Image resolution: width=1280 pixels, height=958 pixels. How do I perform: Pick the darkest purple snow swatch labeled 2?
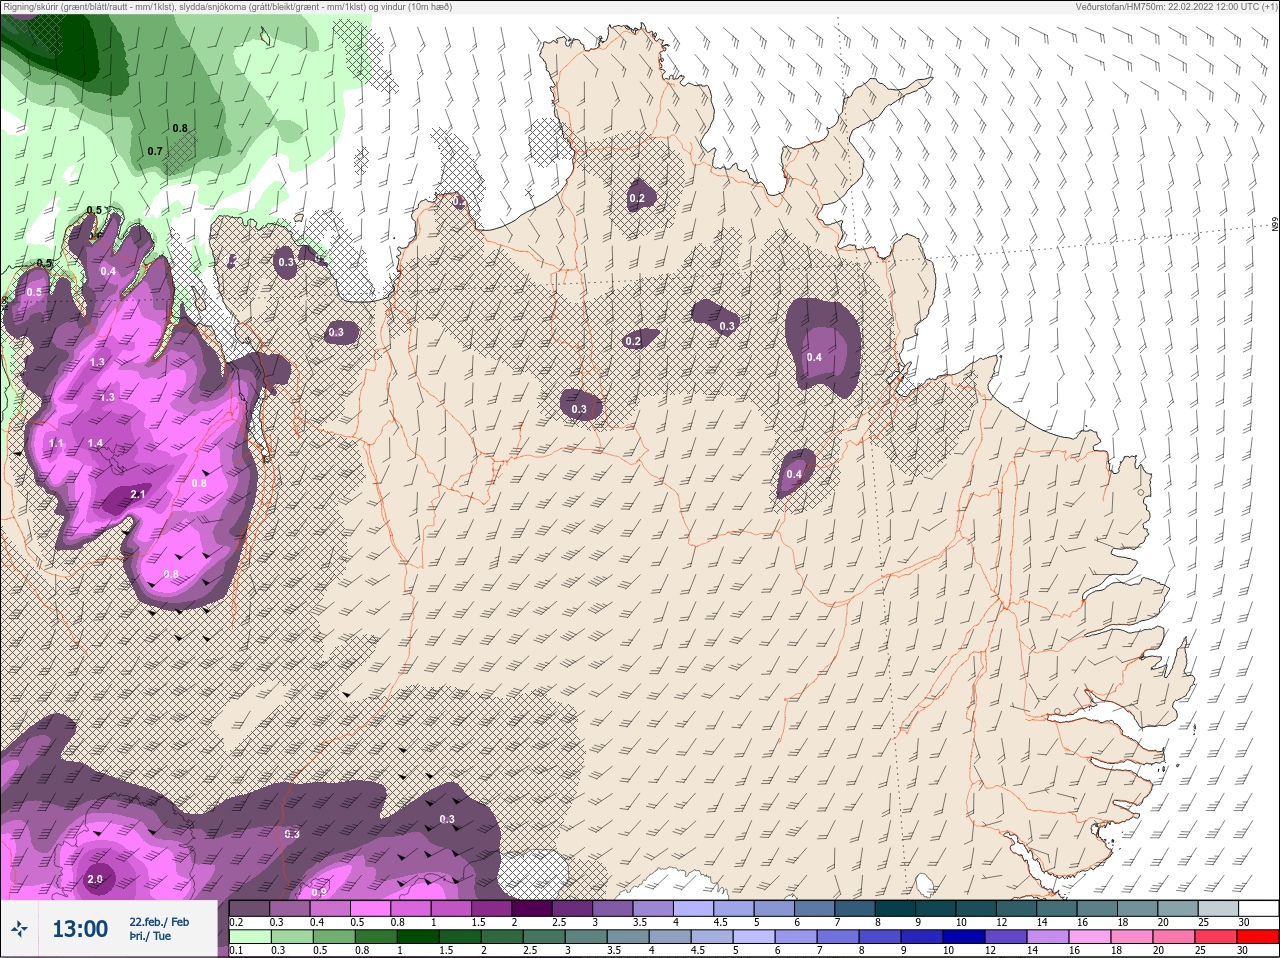(532, 908)
